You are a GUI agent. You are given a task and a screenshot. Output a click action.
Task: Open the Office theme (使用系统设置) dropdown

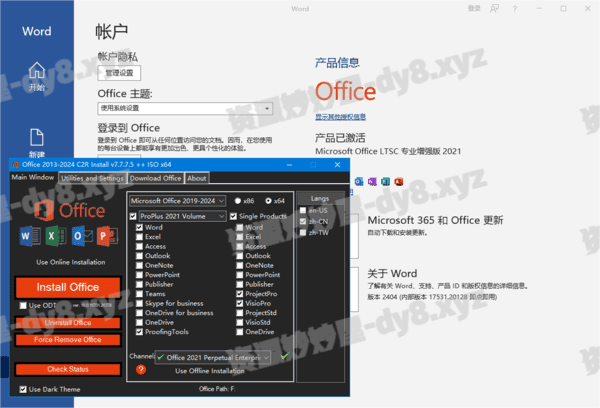pyautogui.click(x=185, y=108)
